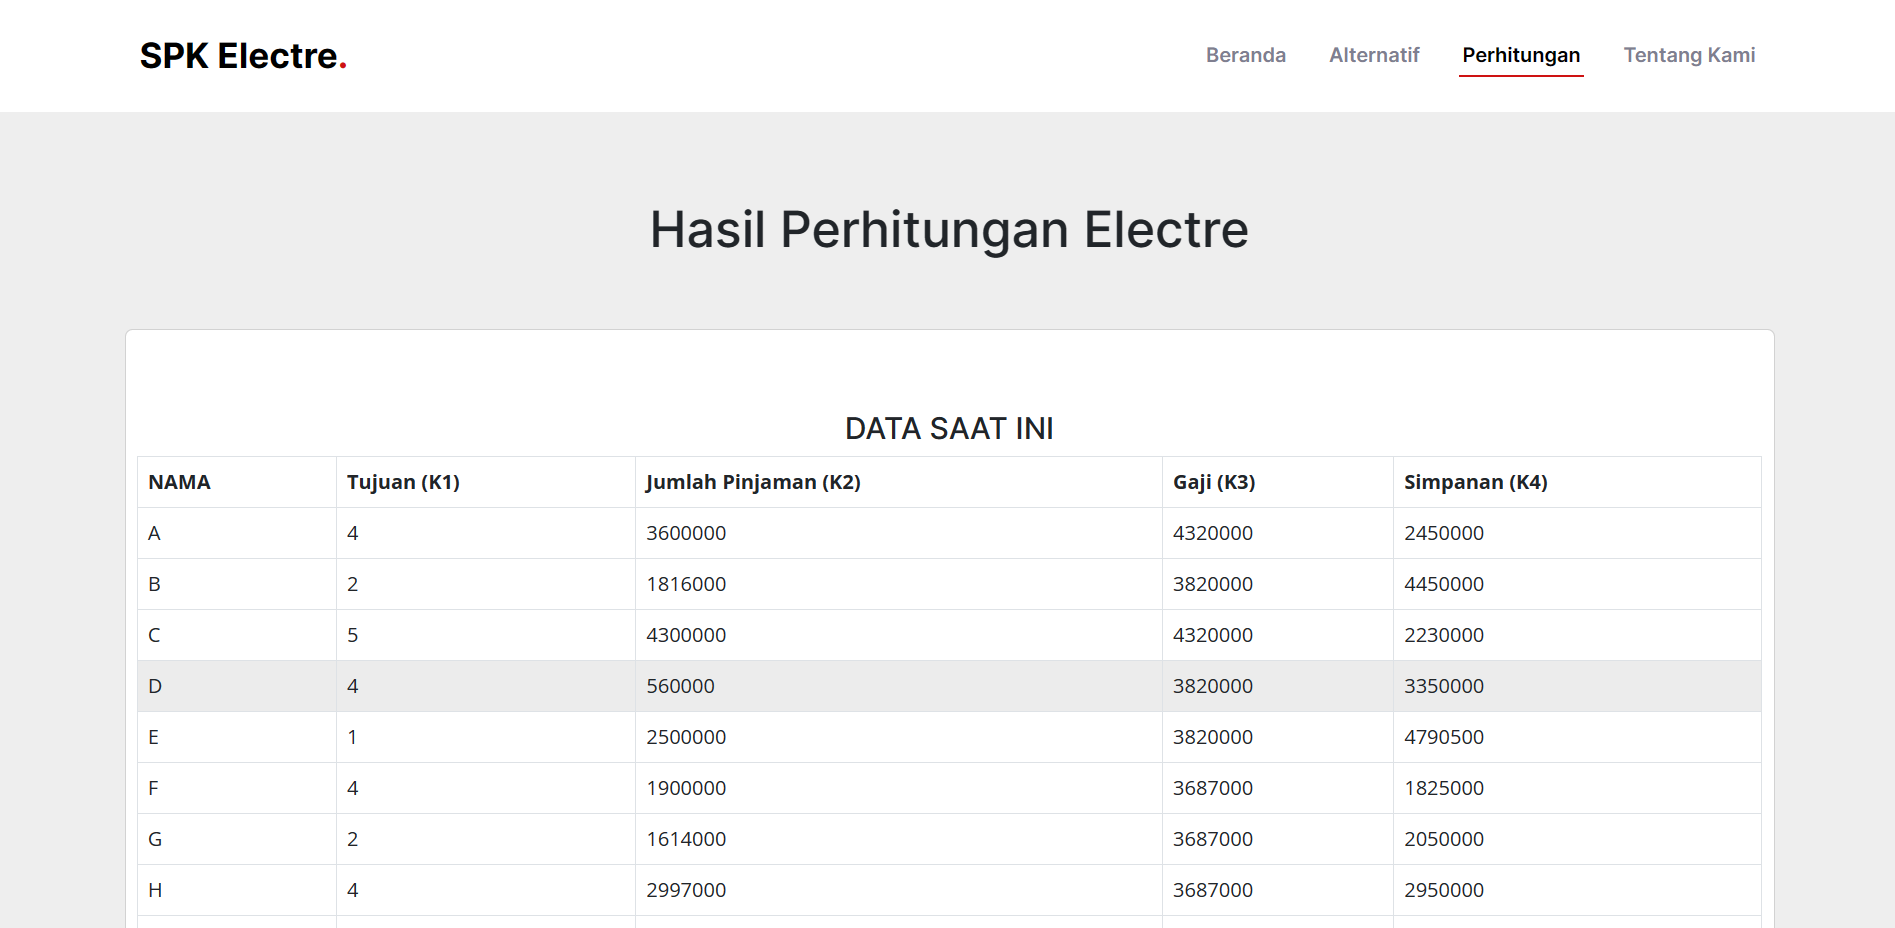Select the Simpanan (K4) column header
The width and height of the screenshot is (1895, 928).
[1474, 482]
